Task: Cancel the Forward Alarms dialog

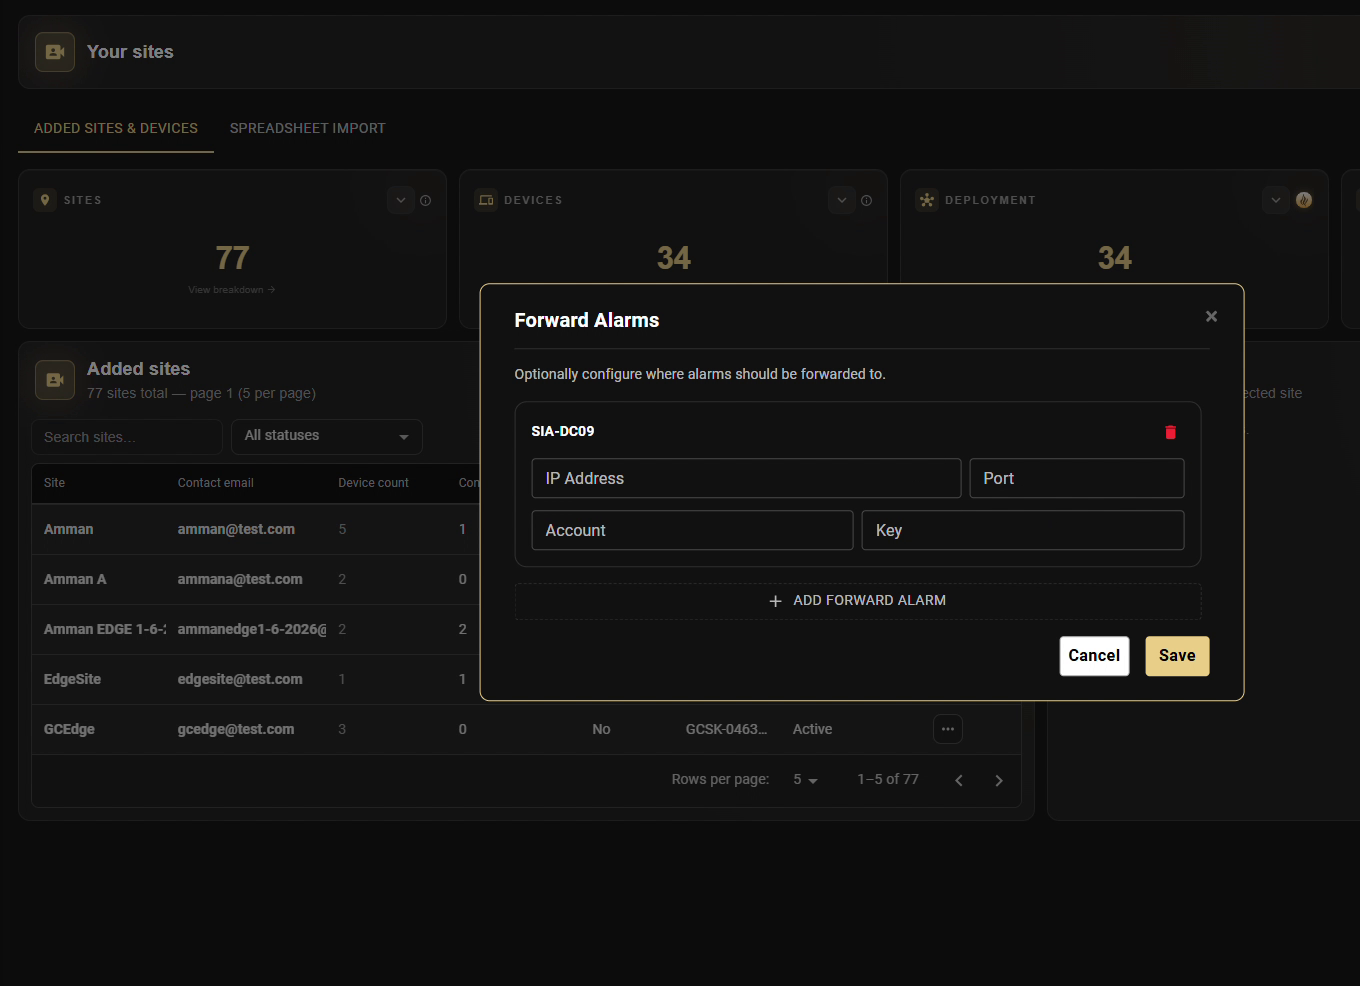Action: pos(1094,656)
